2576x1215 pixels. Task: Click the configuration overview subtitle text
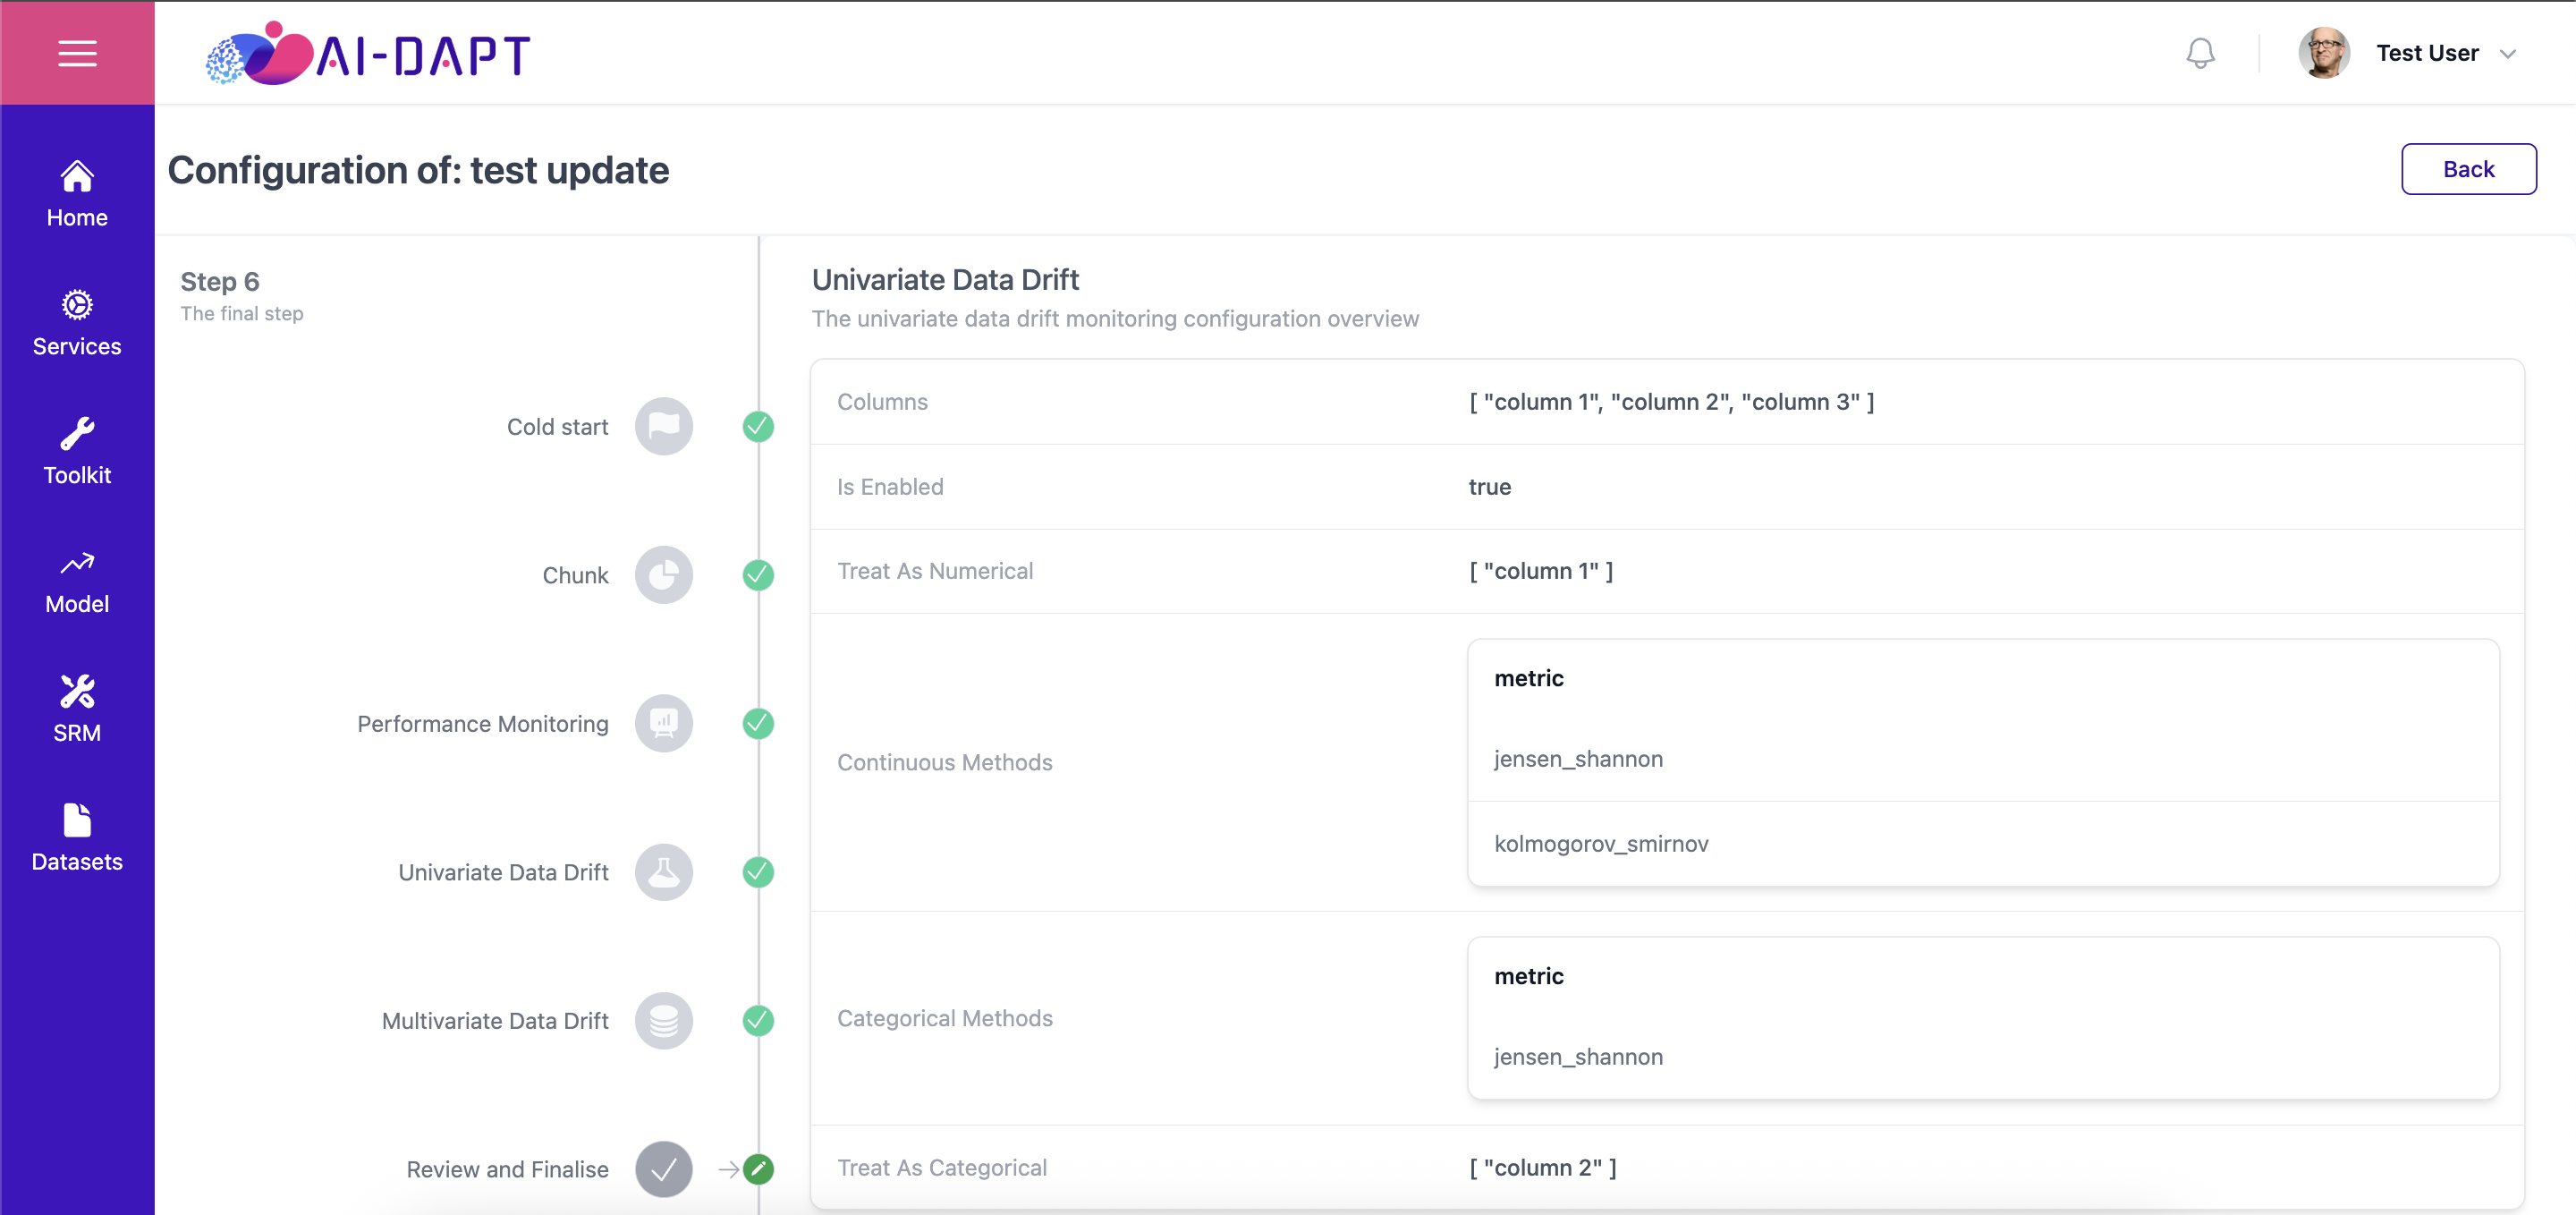tap(1115, 319)
